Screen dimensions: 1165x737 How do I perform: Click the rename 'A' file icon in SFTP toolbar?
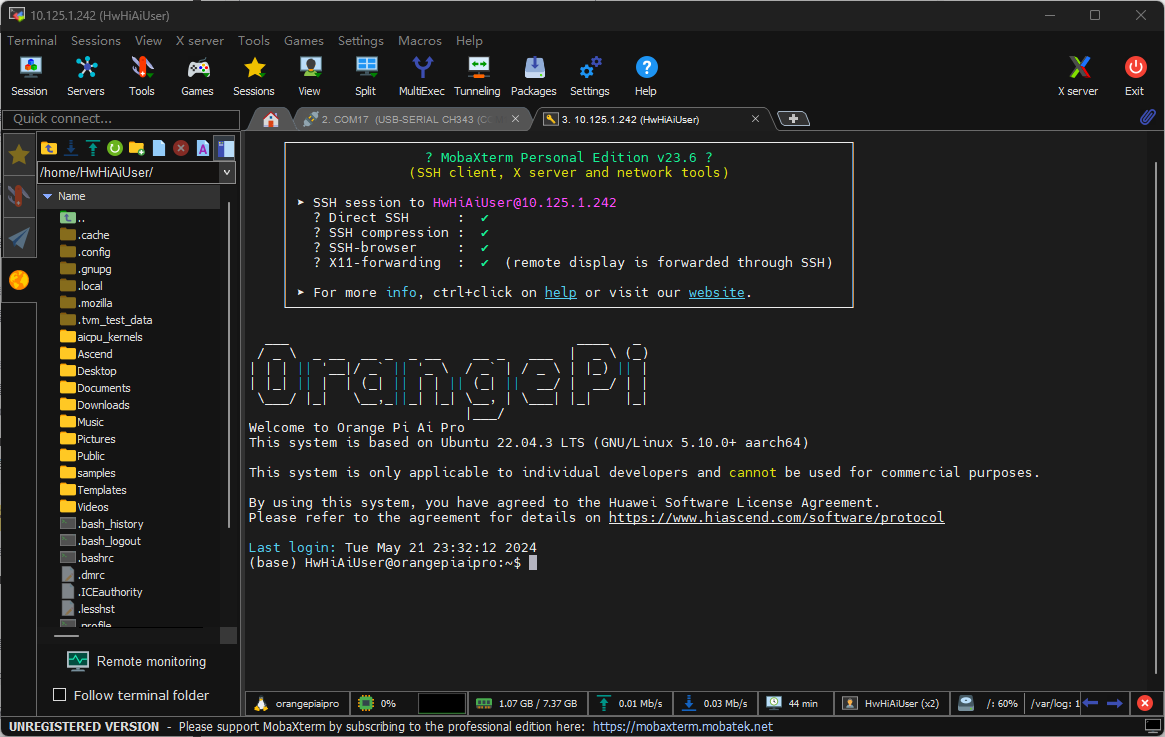click(x=203, y=148)
